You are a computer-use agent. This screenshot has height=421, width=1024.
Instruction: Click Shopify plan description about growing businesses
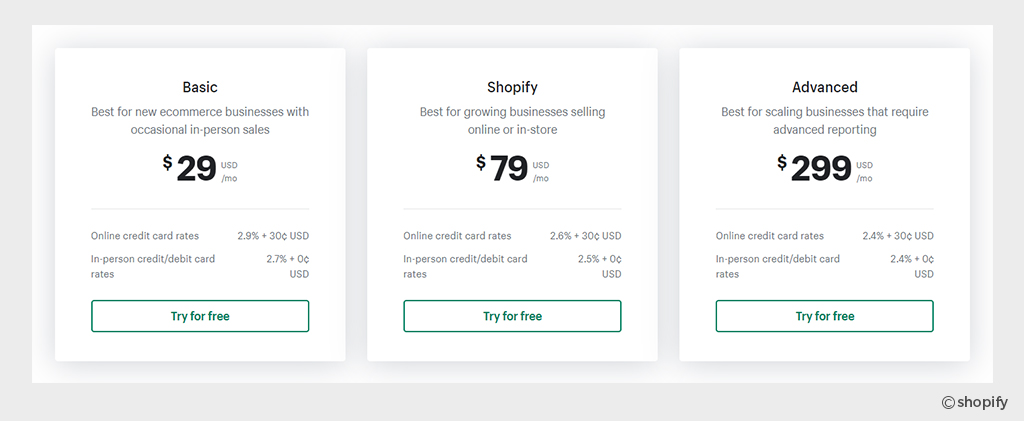coord(512,120)
